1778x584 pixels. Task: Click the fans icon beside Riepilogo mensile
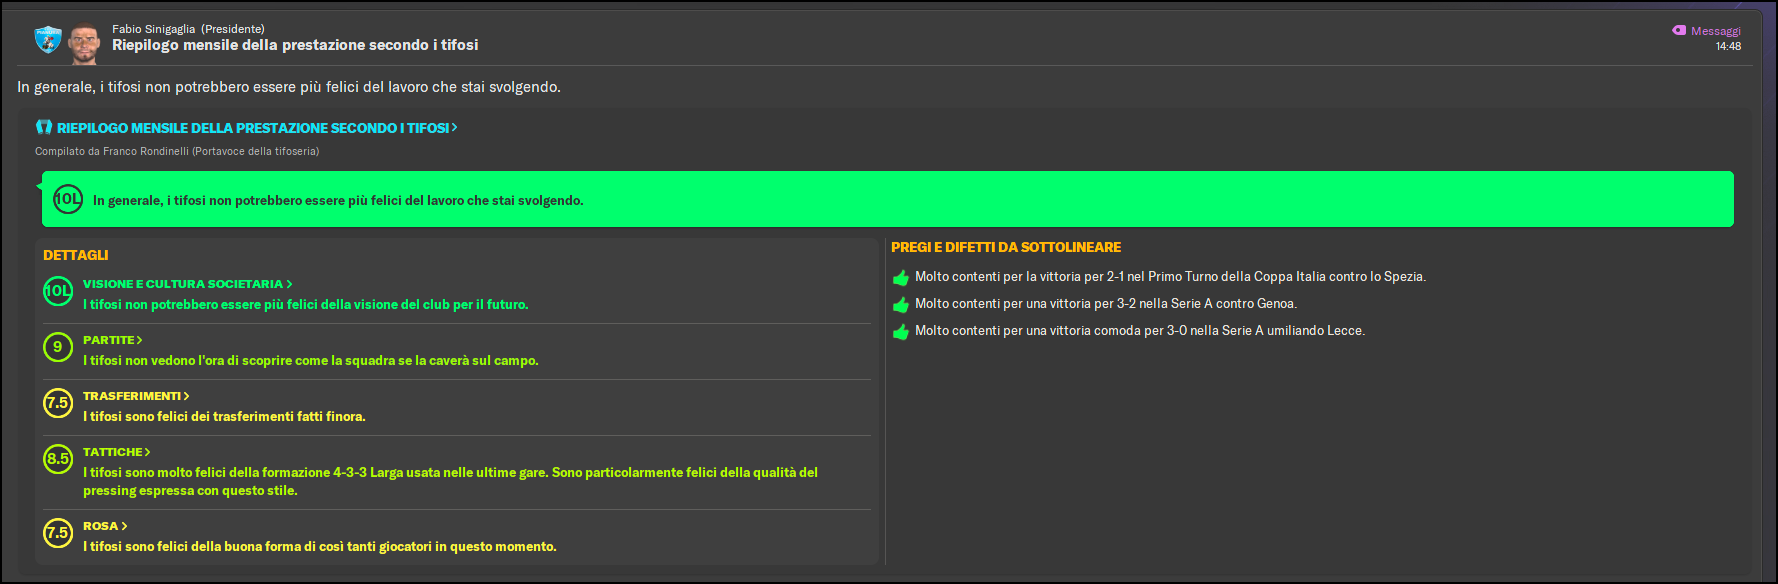(44, 127)
